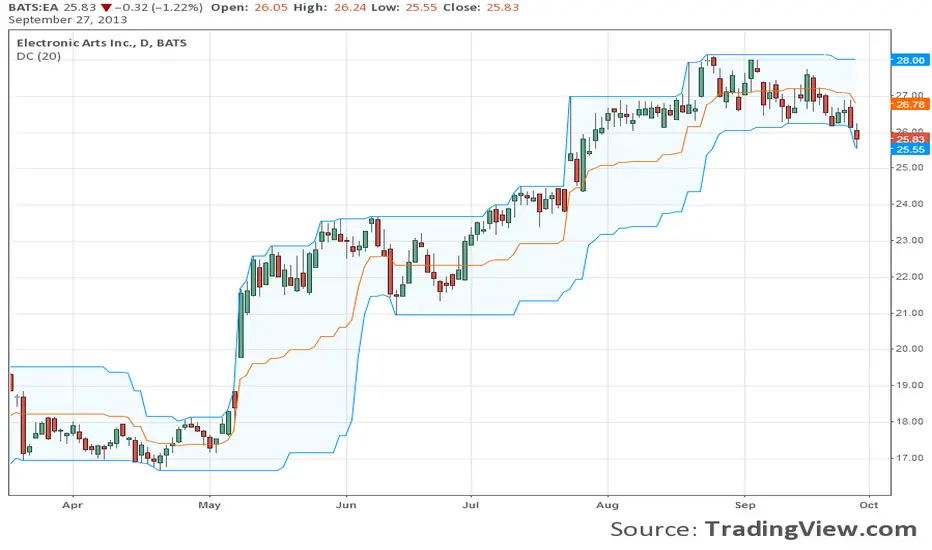Click the May label on time axis
Viewport: 932px width, 550px height.
[x=209, y=505]
